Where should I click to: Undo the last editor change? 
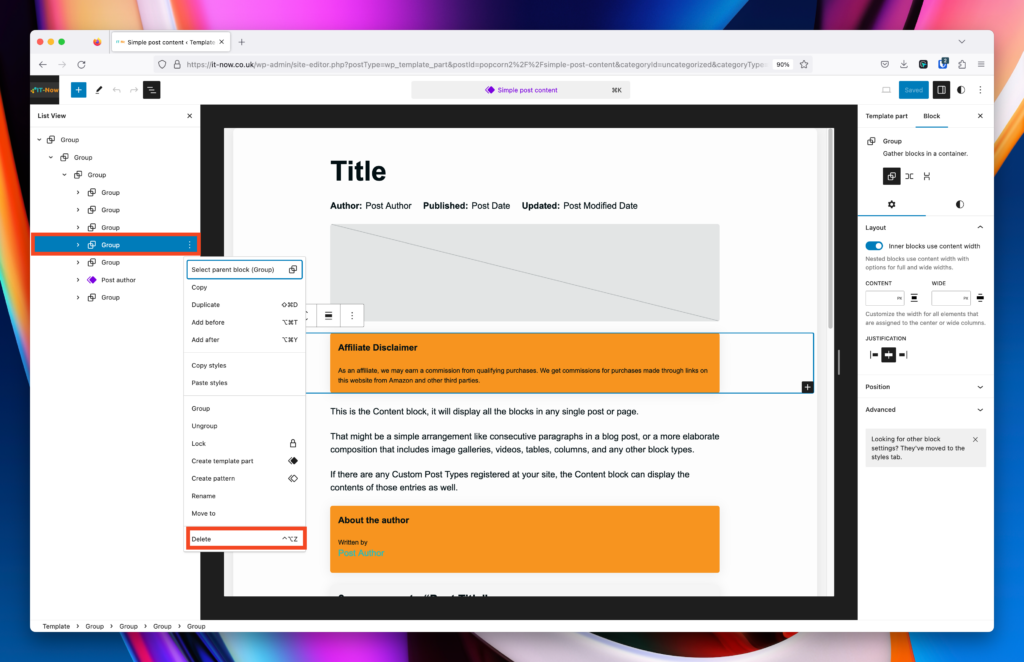[x=116, y=90]
